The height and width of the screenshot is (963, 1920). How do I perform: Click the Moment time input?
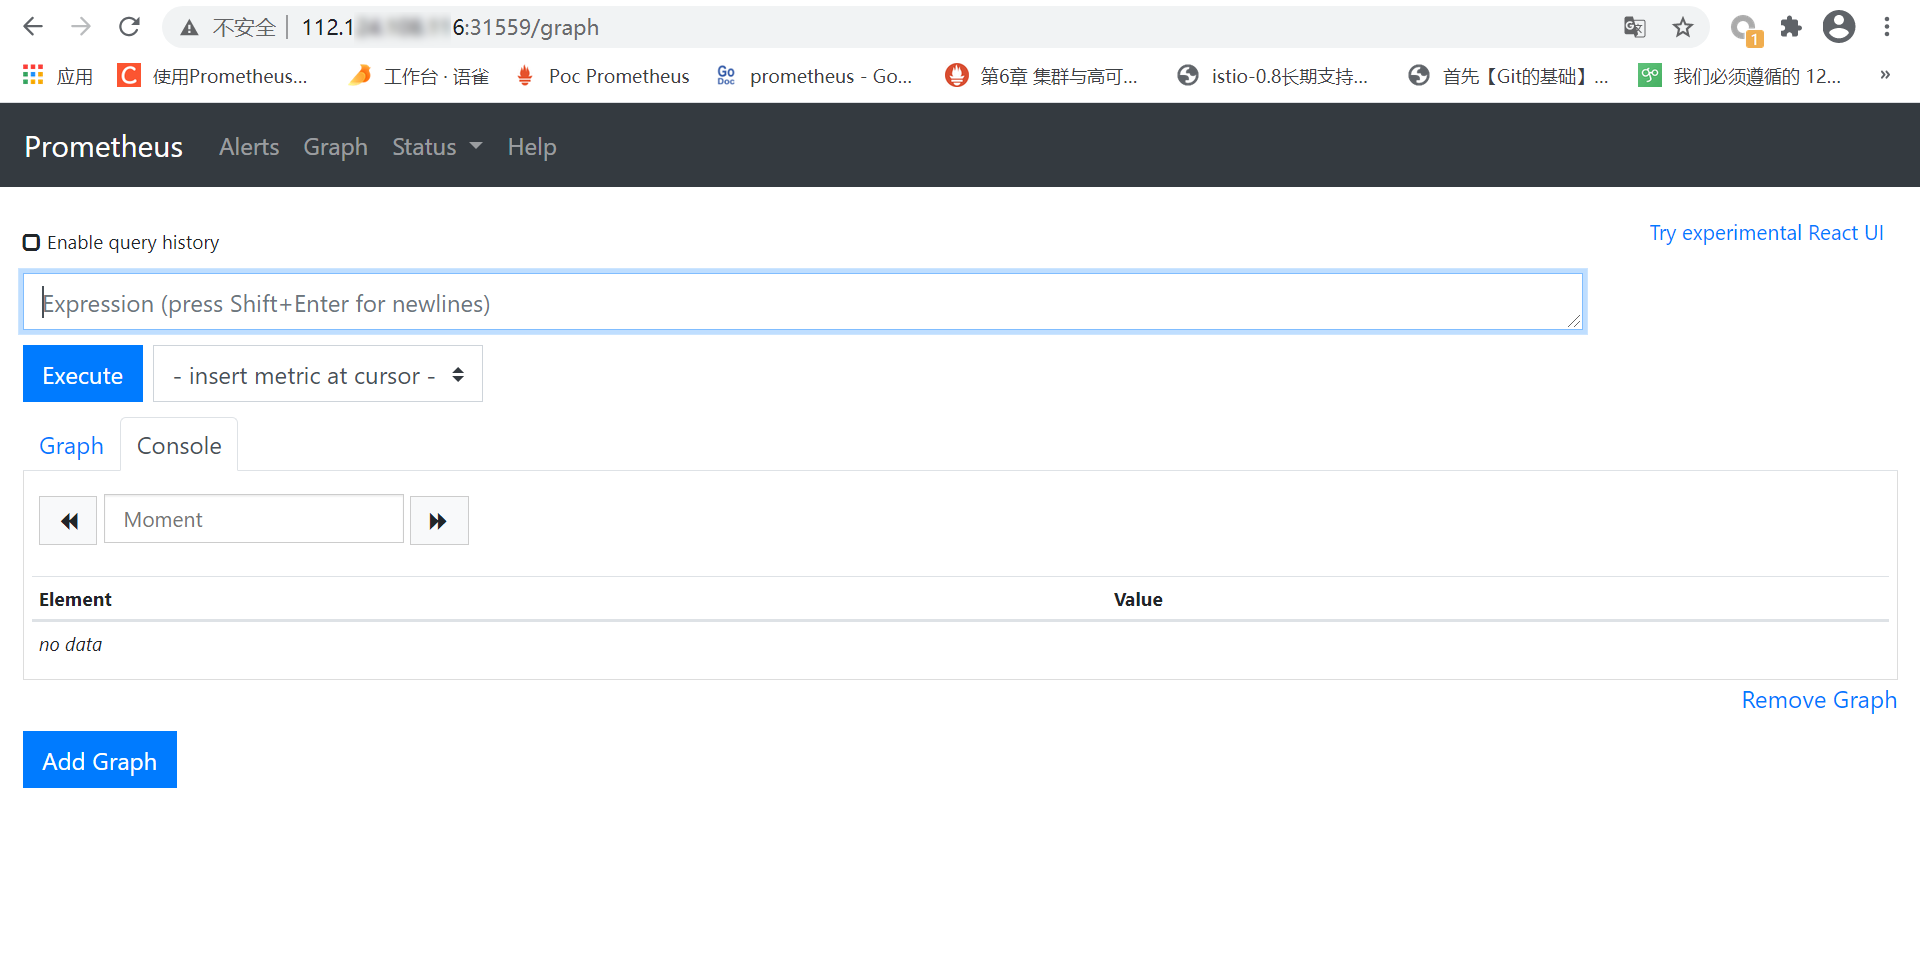(x=254, y=519)
